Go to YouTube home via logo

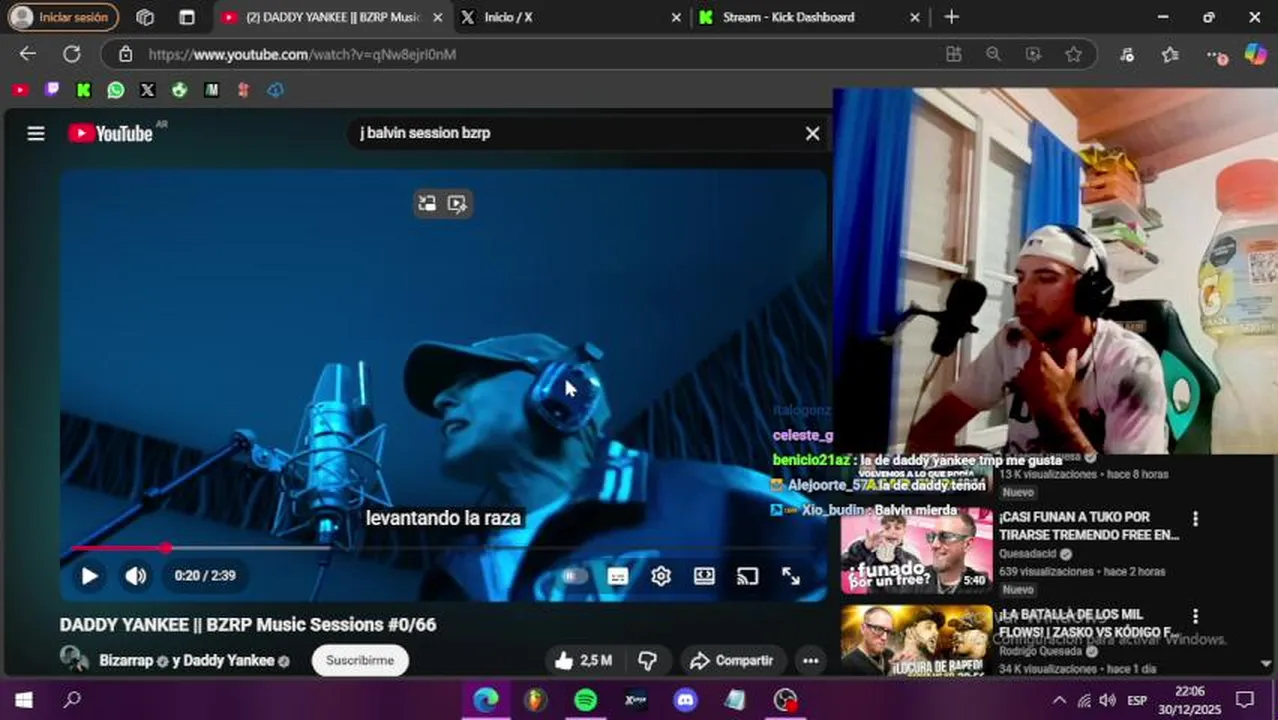point(111,133)
